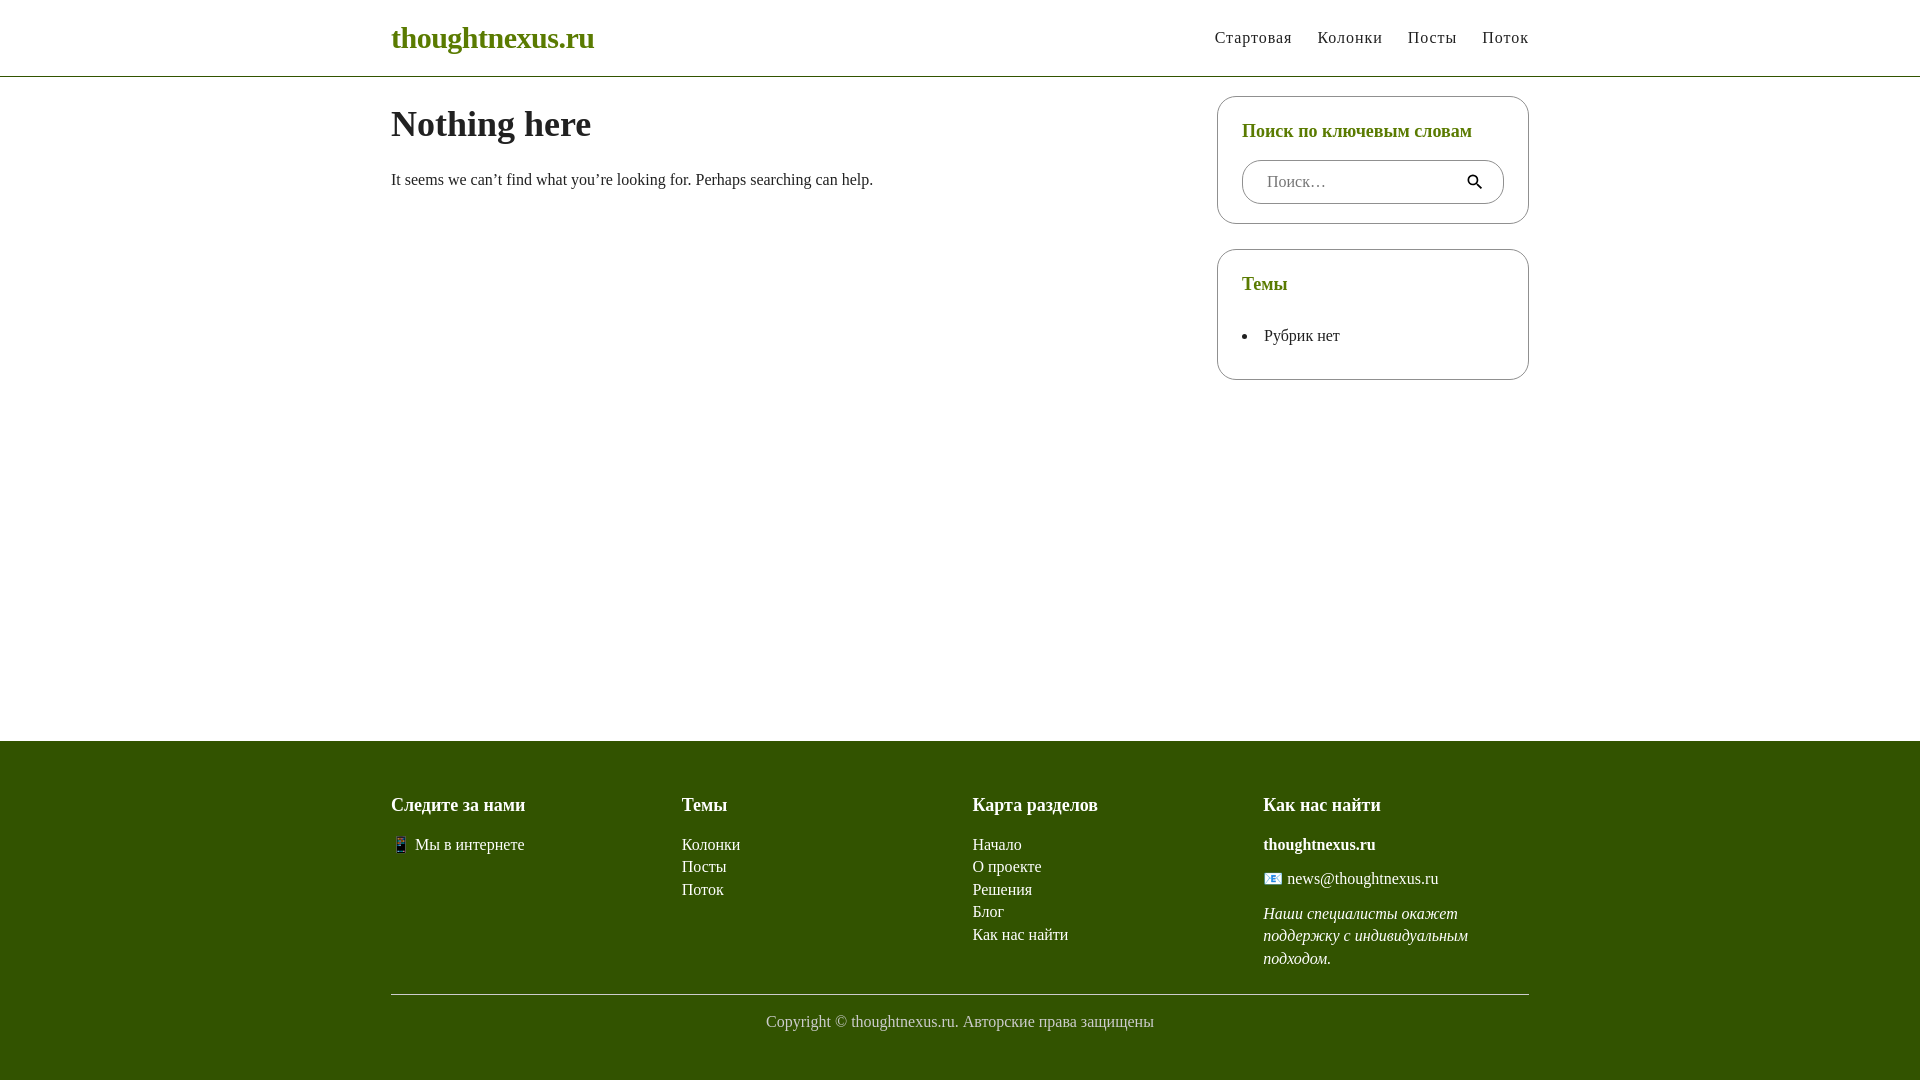
Task: Click the footer Темы column heading
Action: pyautogui.click(x=705, y=805)
